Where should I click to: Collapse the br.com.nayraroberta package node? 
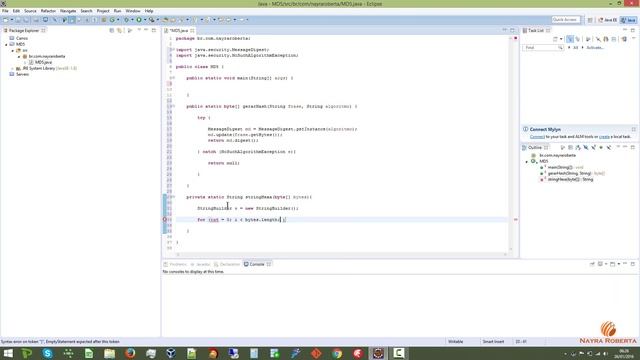pyautogui.click(x=19, y=56)
